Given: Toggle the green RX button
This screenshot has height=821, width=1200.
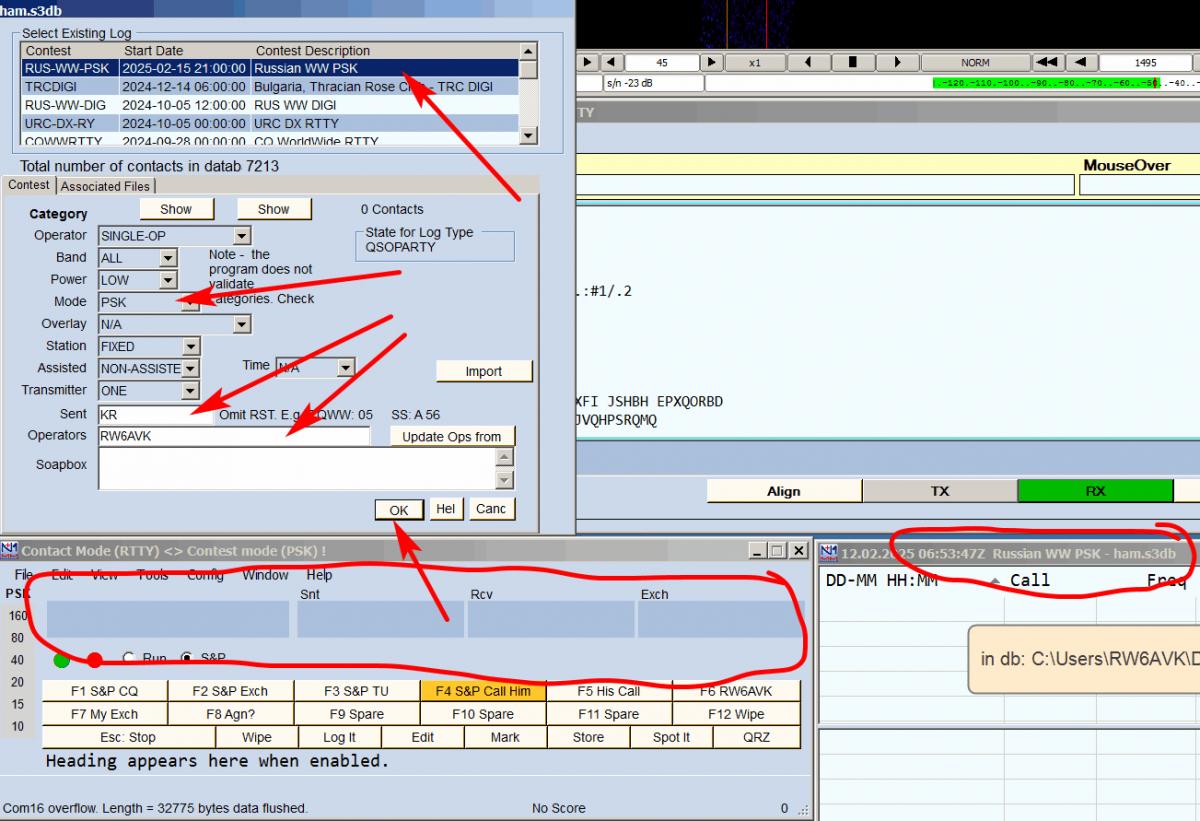Looking at the screenshot, I should point(1095,491).
